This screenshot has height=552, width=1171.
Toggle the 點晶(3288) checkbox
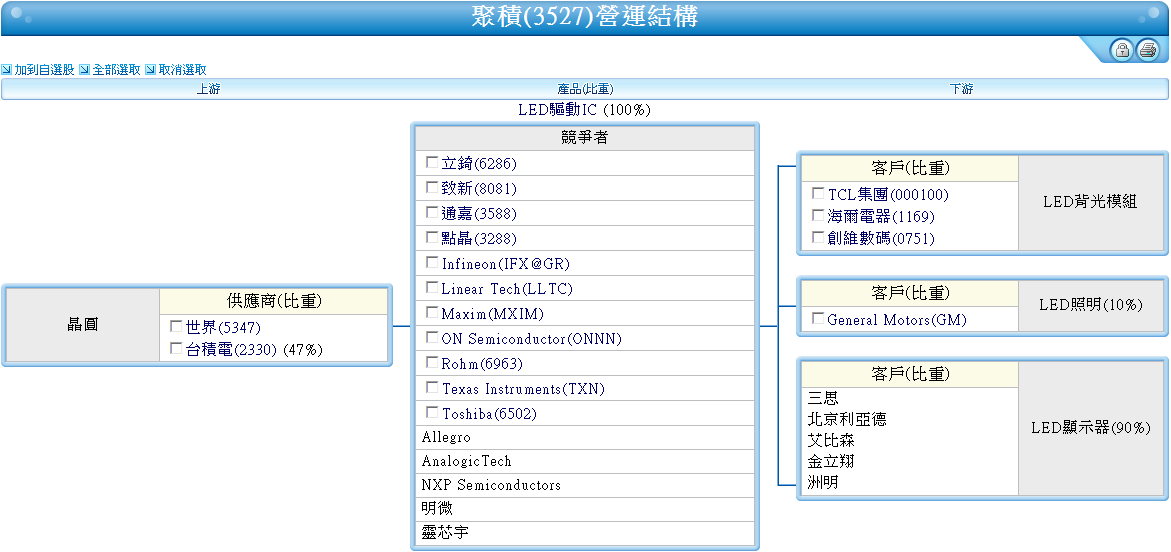coord(432,238)
